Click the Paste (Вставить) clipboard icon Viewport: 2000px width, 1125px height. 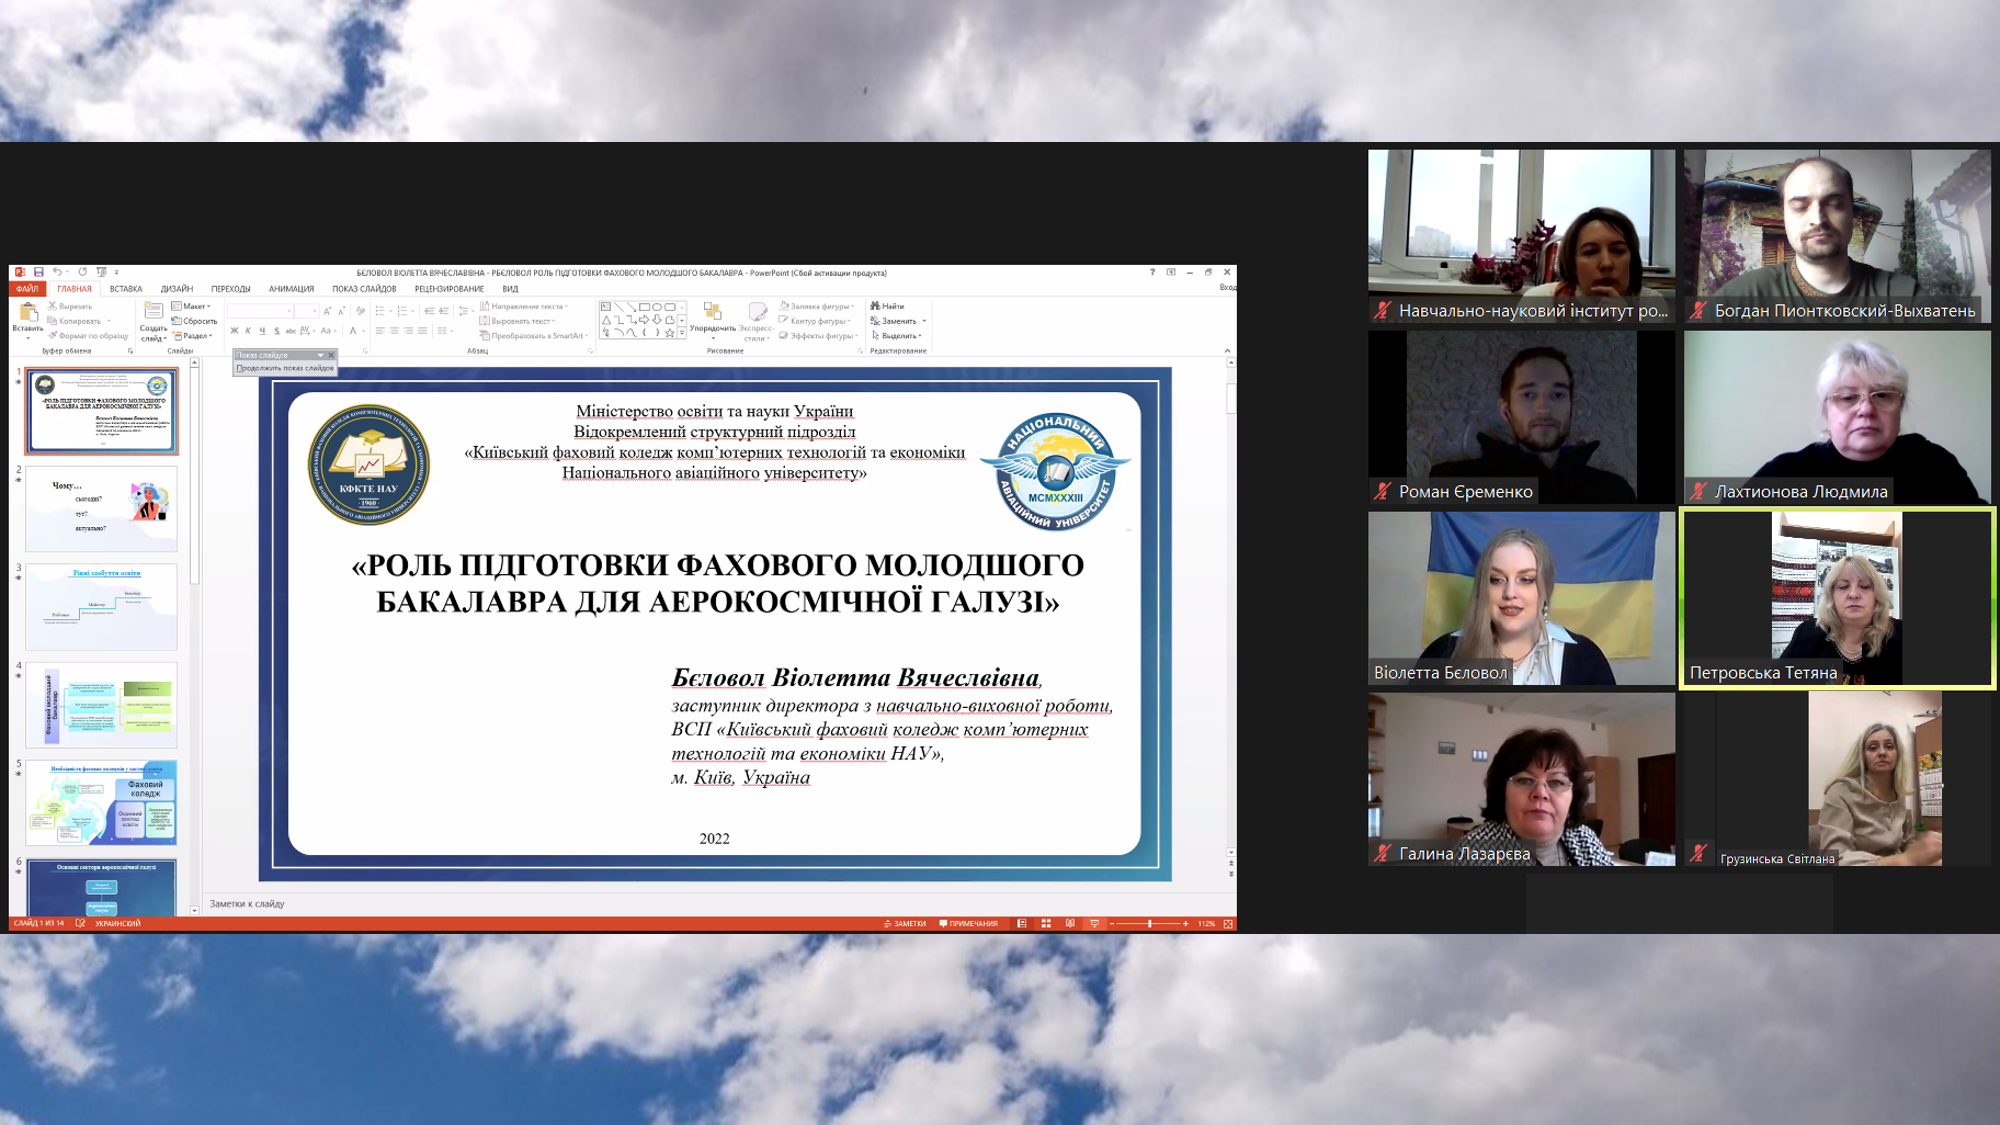[28, 313]
